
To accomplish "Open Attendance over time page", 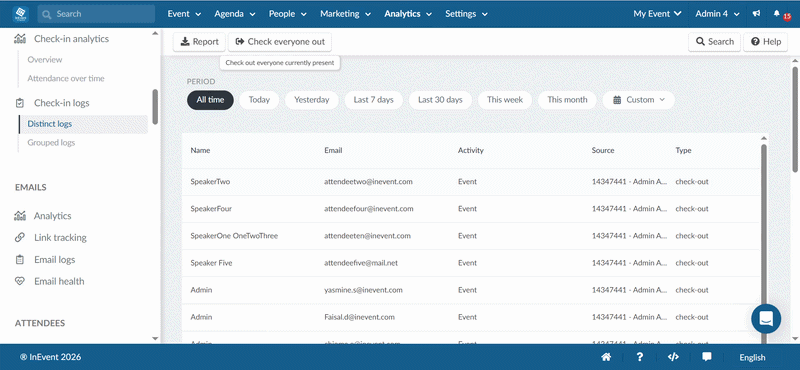I will [66, 79].
